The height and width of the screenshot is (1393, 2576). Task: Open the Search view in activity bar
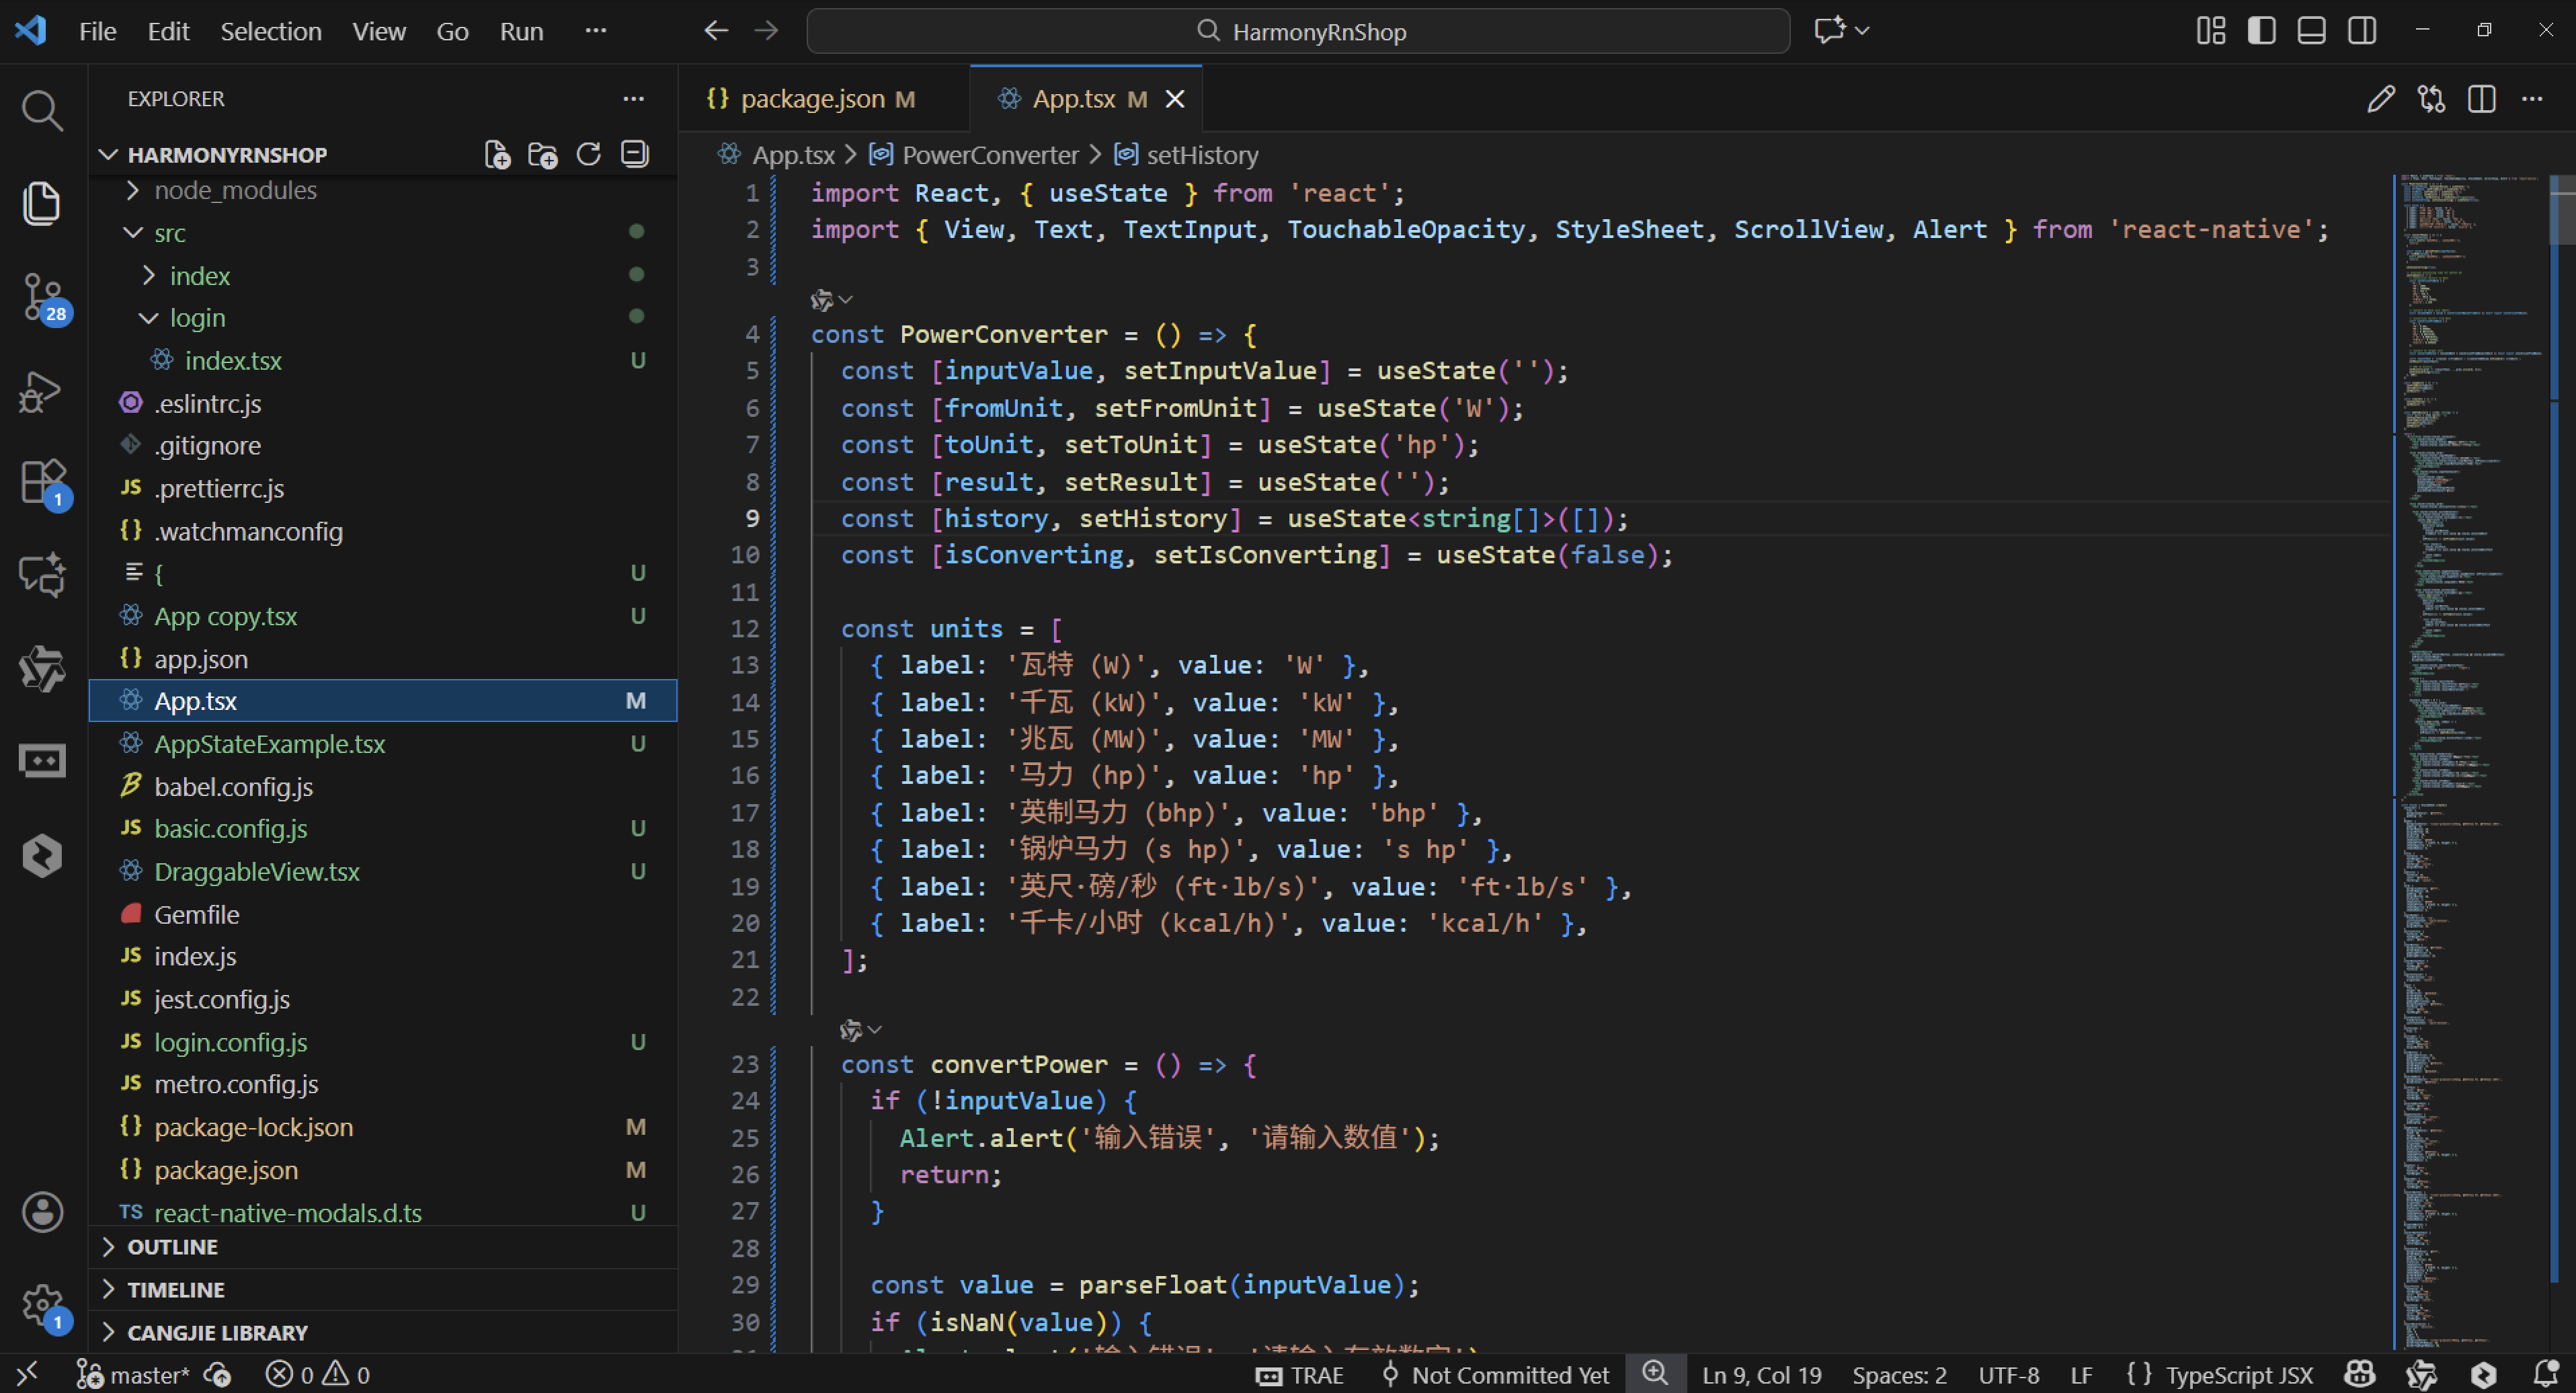click(41, 110)
